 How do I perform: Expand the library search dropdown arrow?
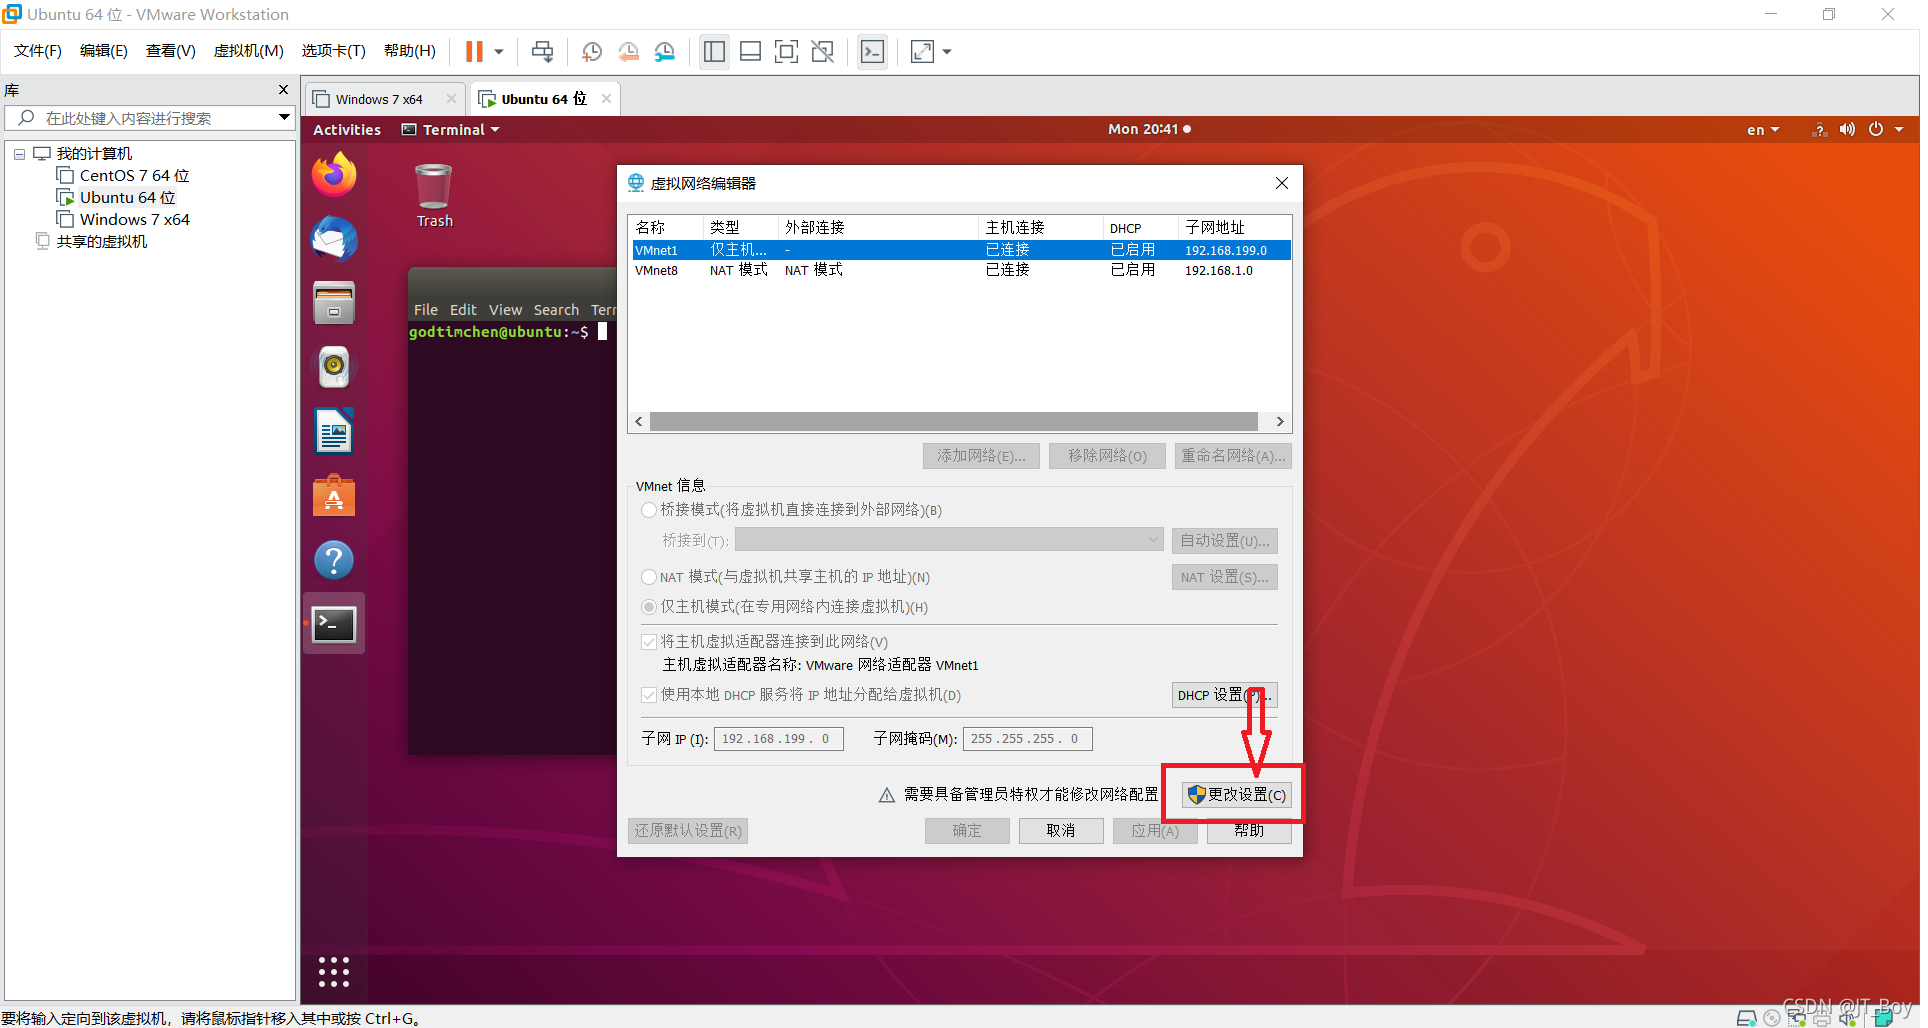coord(284,118)
